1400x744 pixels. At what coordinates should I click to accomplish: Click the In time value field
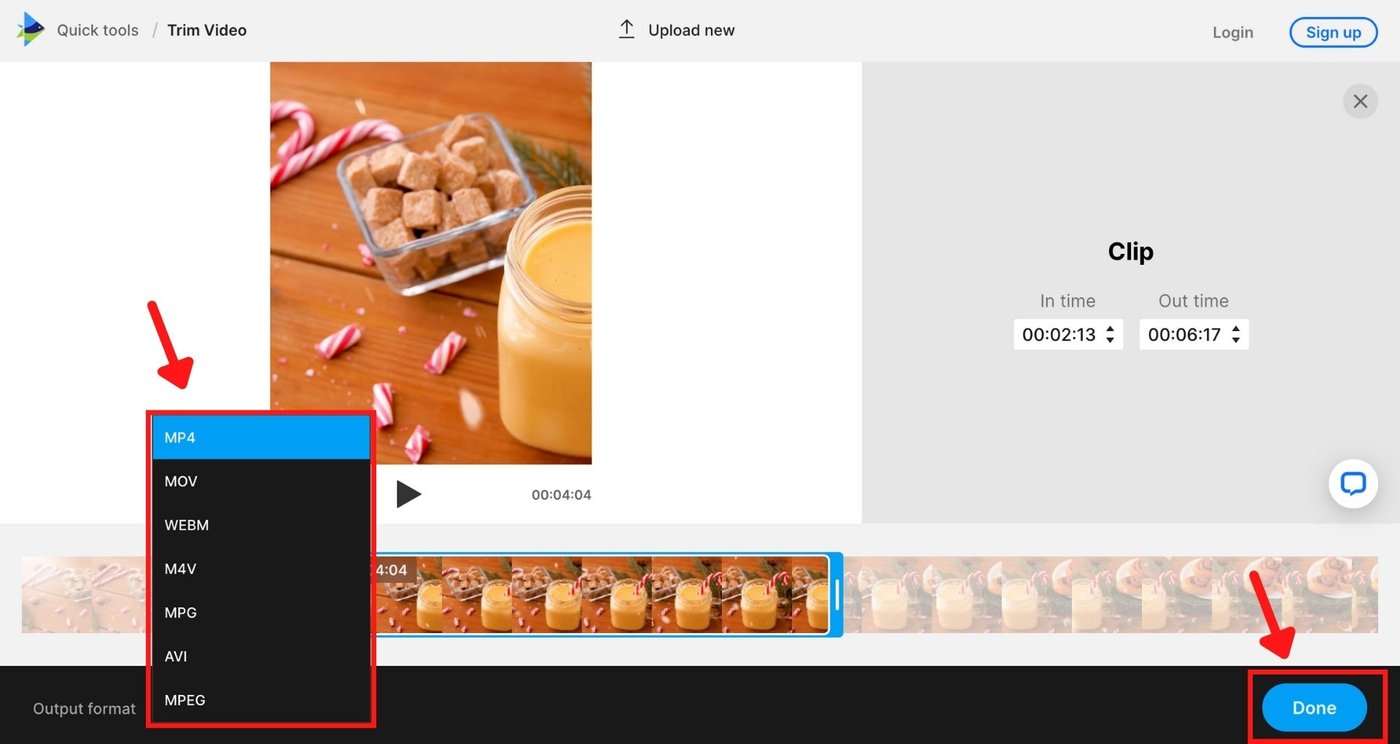[1060, 334]
